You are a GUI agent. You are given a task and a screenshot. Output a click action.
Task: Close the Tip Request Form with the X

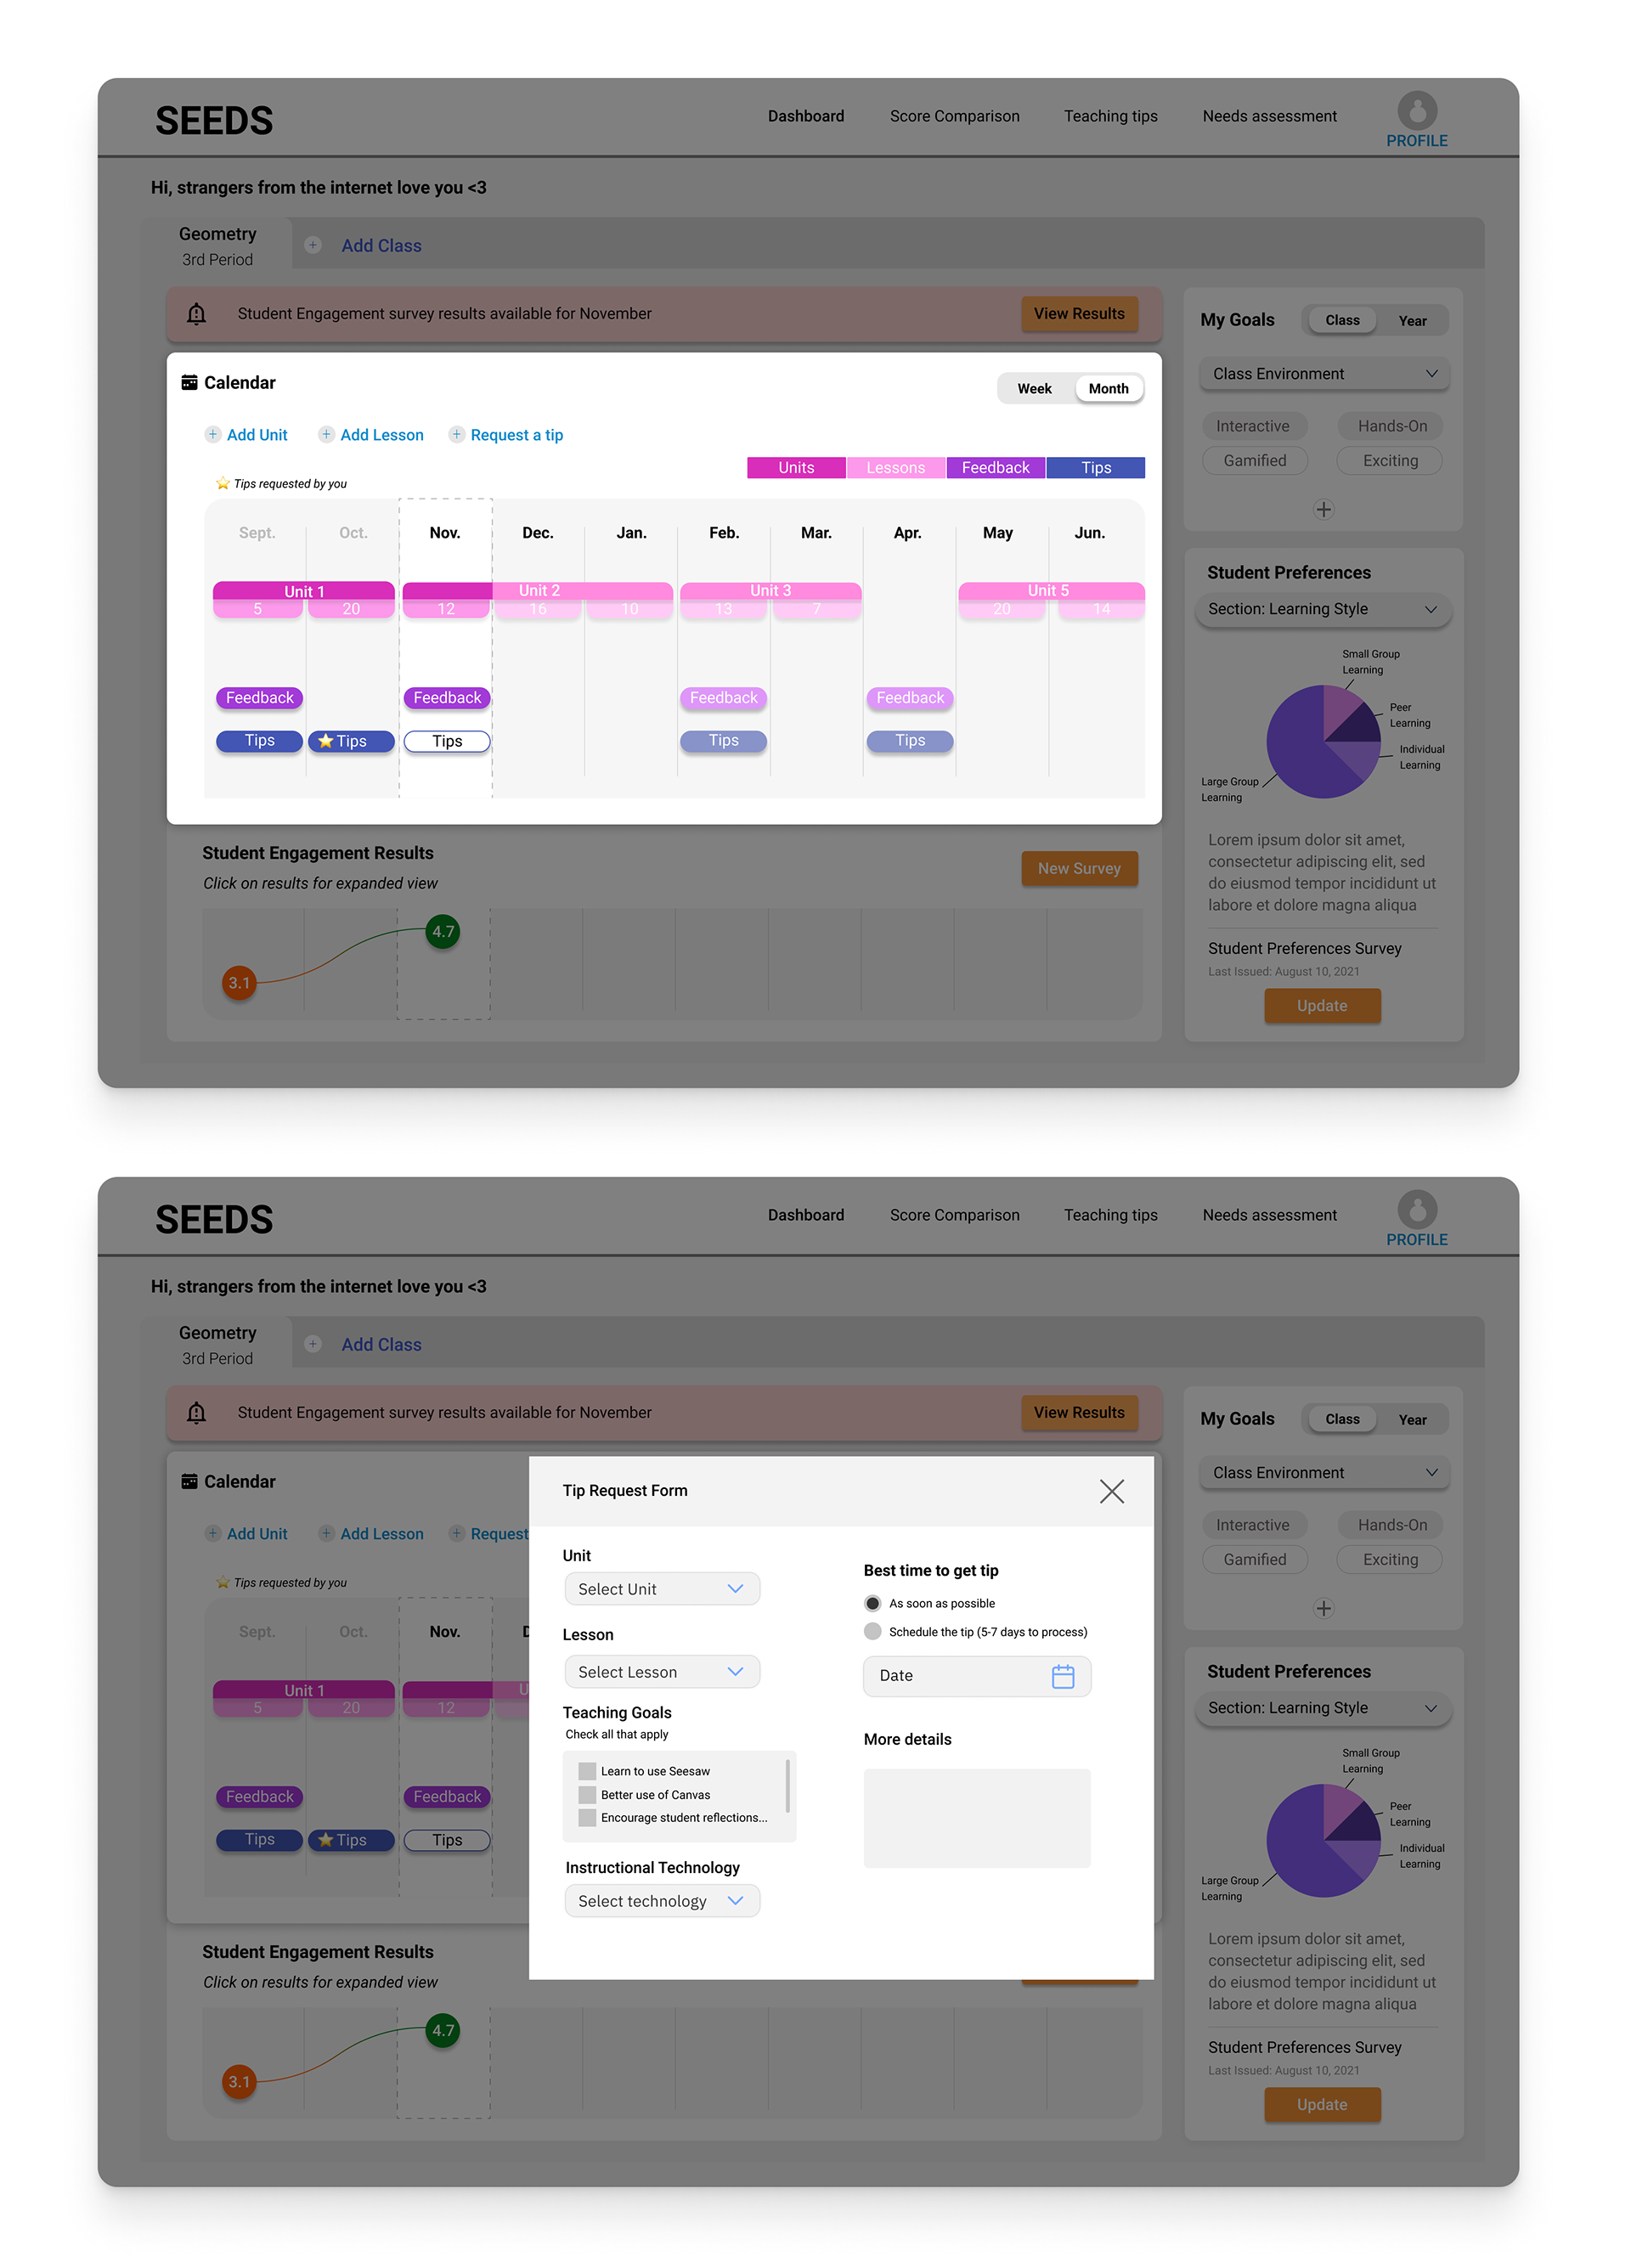(1111, 1491)
